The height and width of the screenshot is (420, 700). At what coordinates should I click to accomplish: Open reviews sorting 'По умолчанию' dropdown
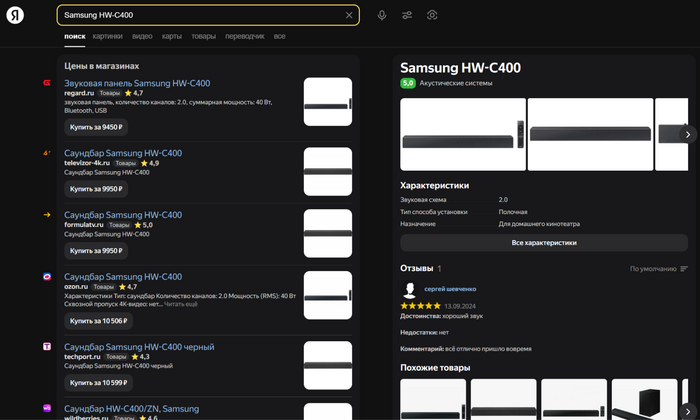[658, 269]
